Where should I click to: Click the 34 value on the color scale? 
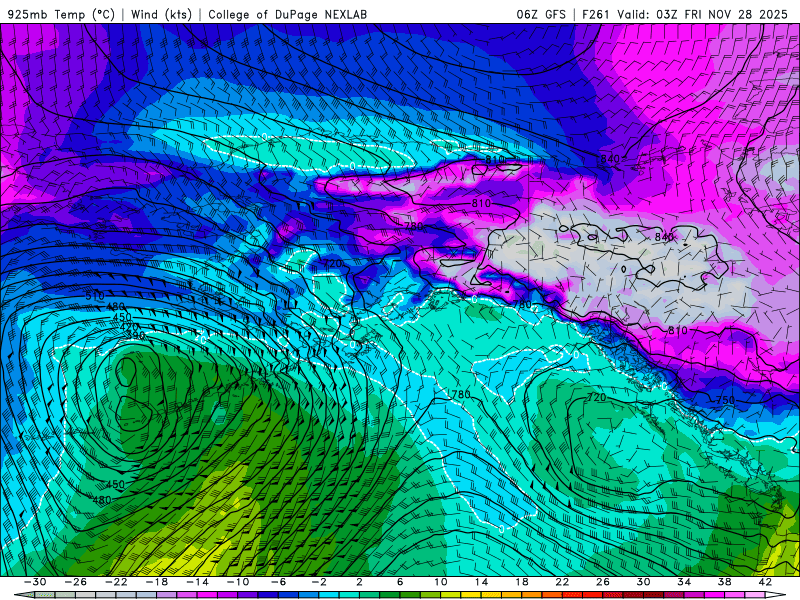tap(684, 582)
